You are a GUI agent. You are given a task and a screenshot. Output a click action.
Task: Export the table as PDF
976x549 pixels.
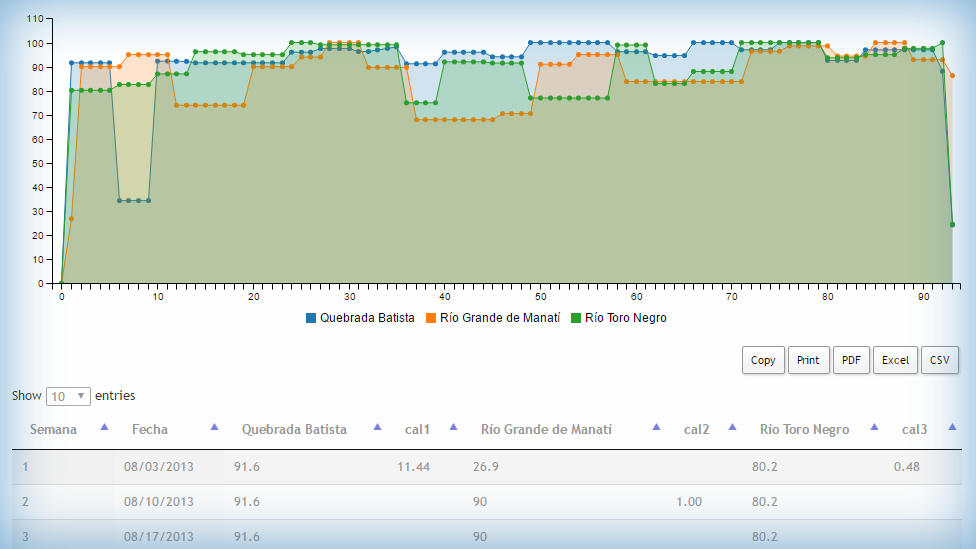(850, 360)
